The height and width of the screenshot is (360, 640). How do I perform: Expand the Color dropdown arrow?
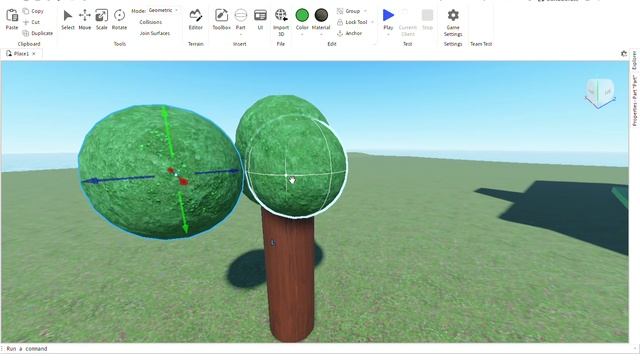[x=302, y=34]
